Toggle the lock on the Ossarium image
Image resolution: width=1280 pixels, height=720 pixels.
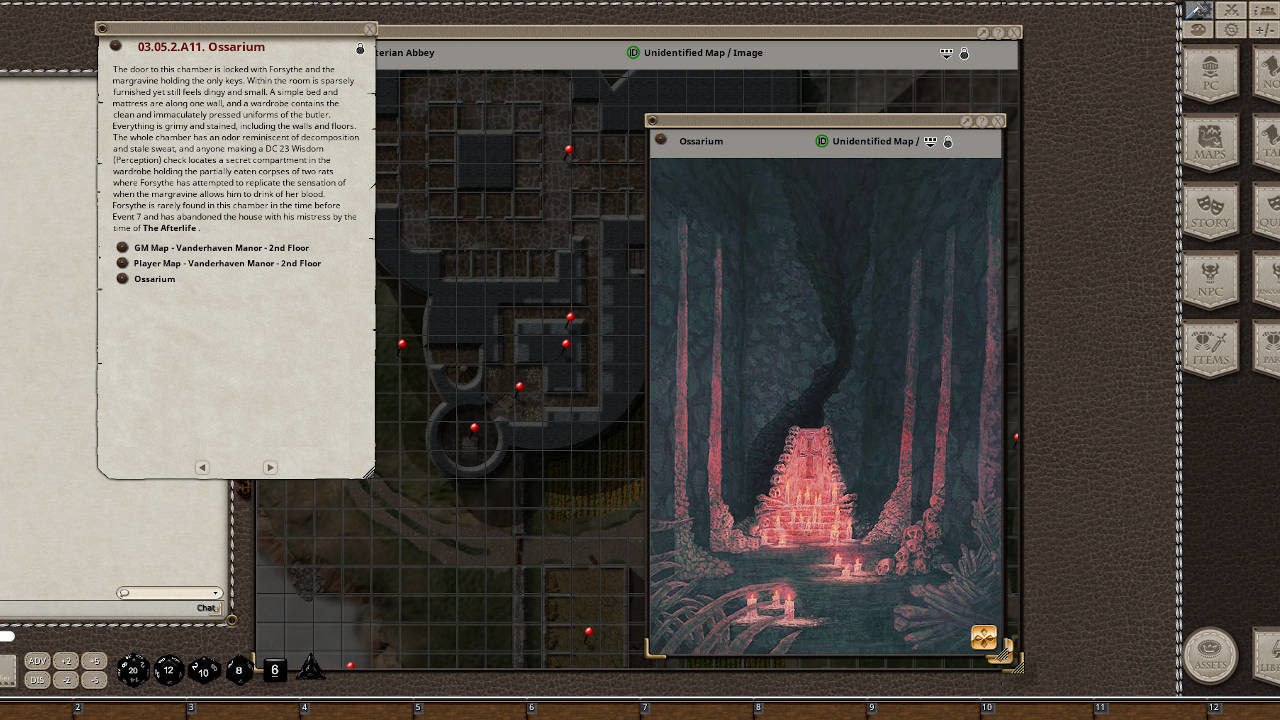click(948, 142)
